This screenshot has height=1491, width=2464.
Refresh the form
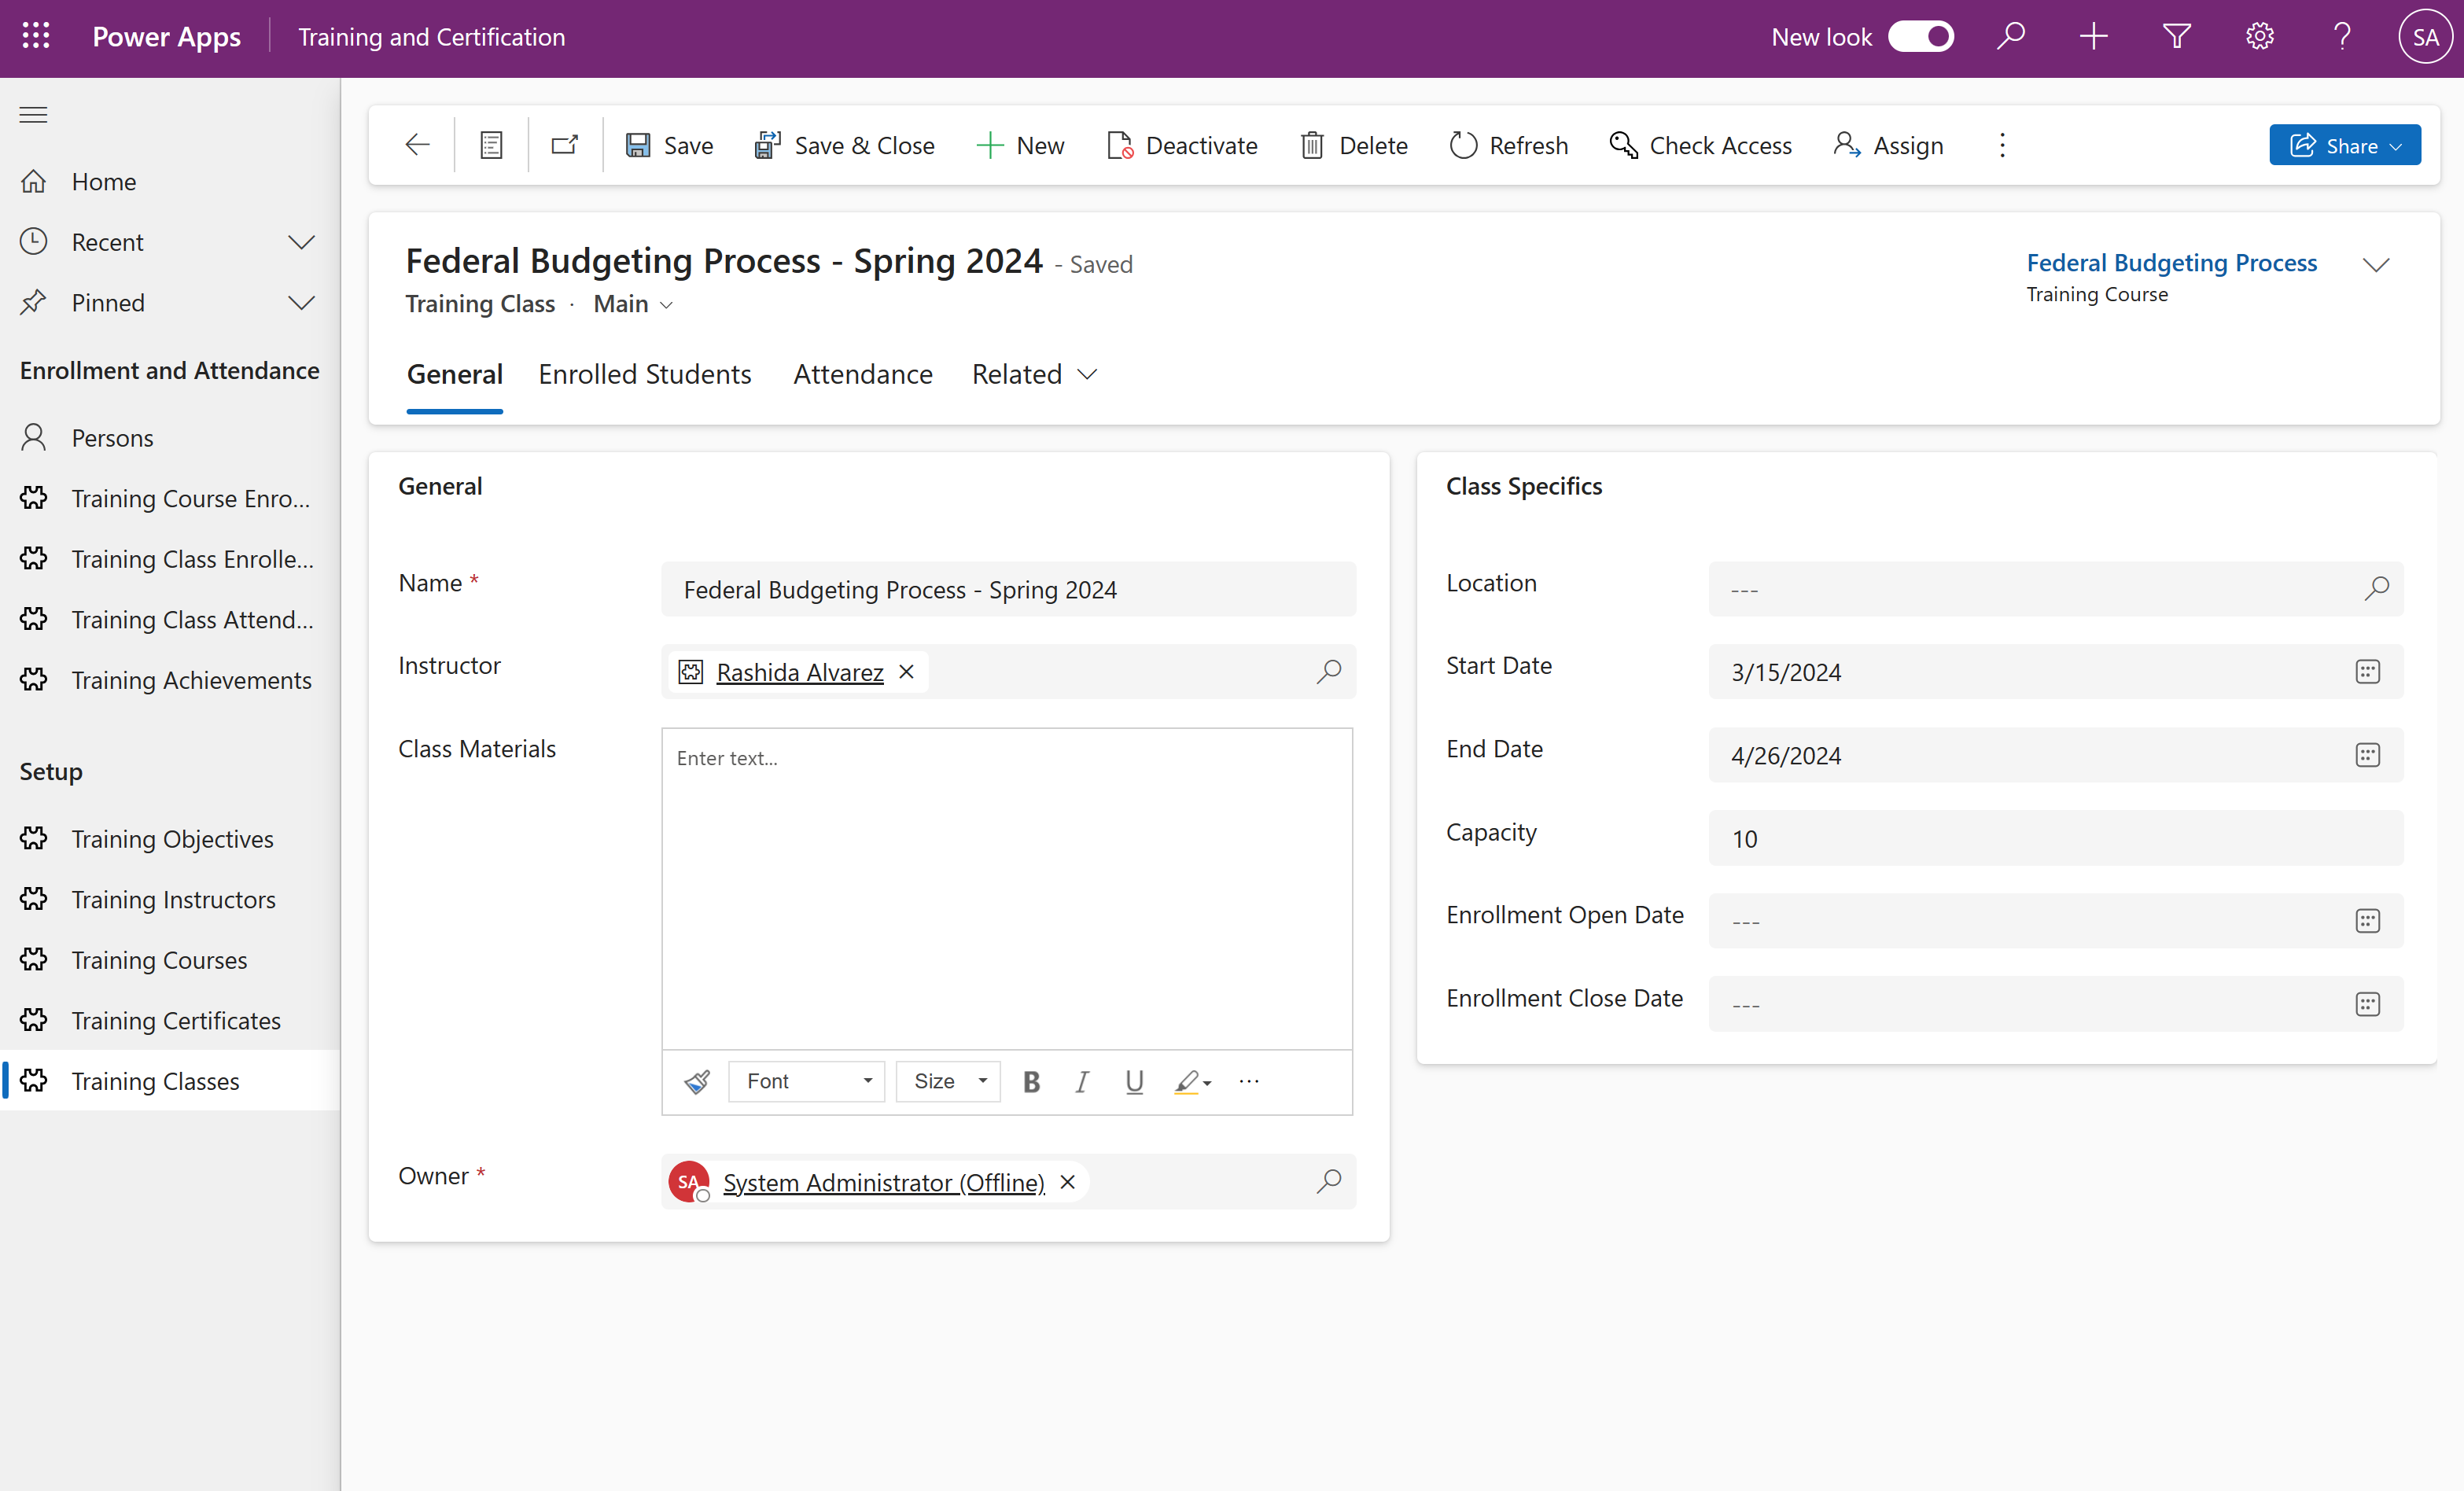coord(1508,145)
